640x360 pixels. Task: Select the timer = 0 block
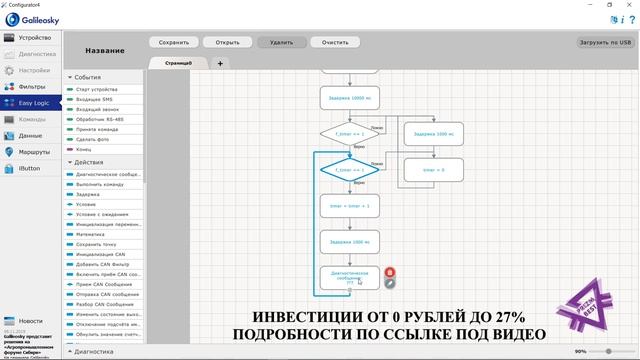(434, 170)
